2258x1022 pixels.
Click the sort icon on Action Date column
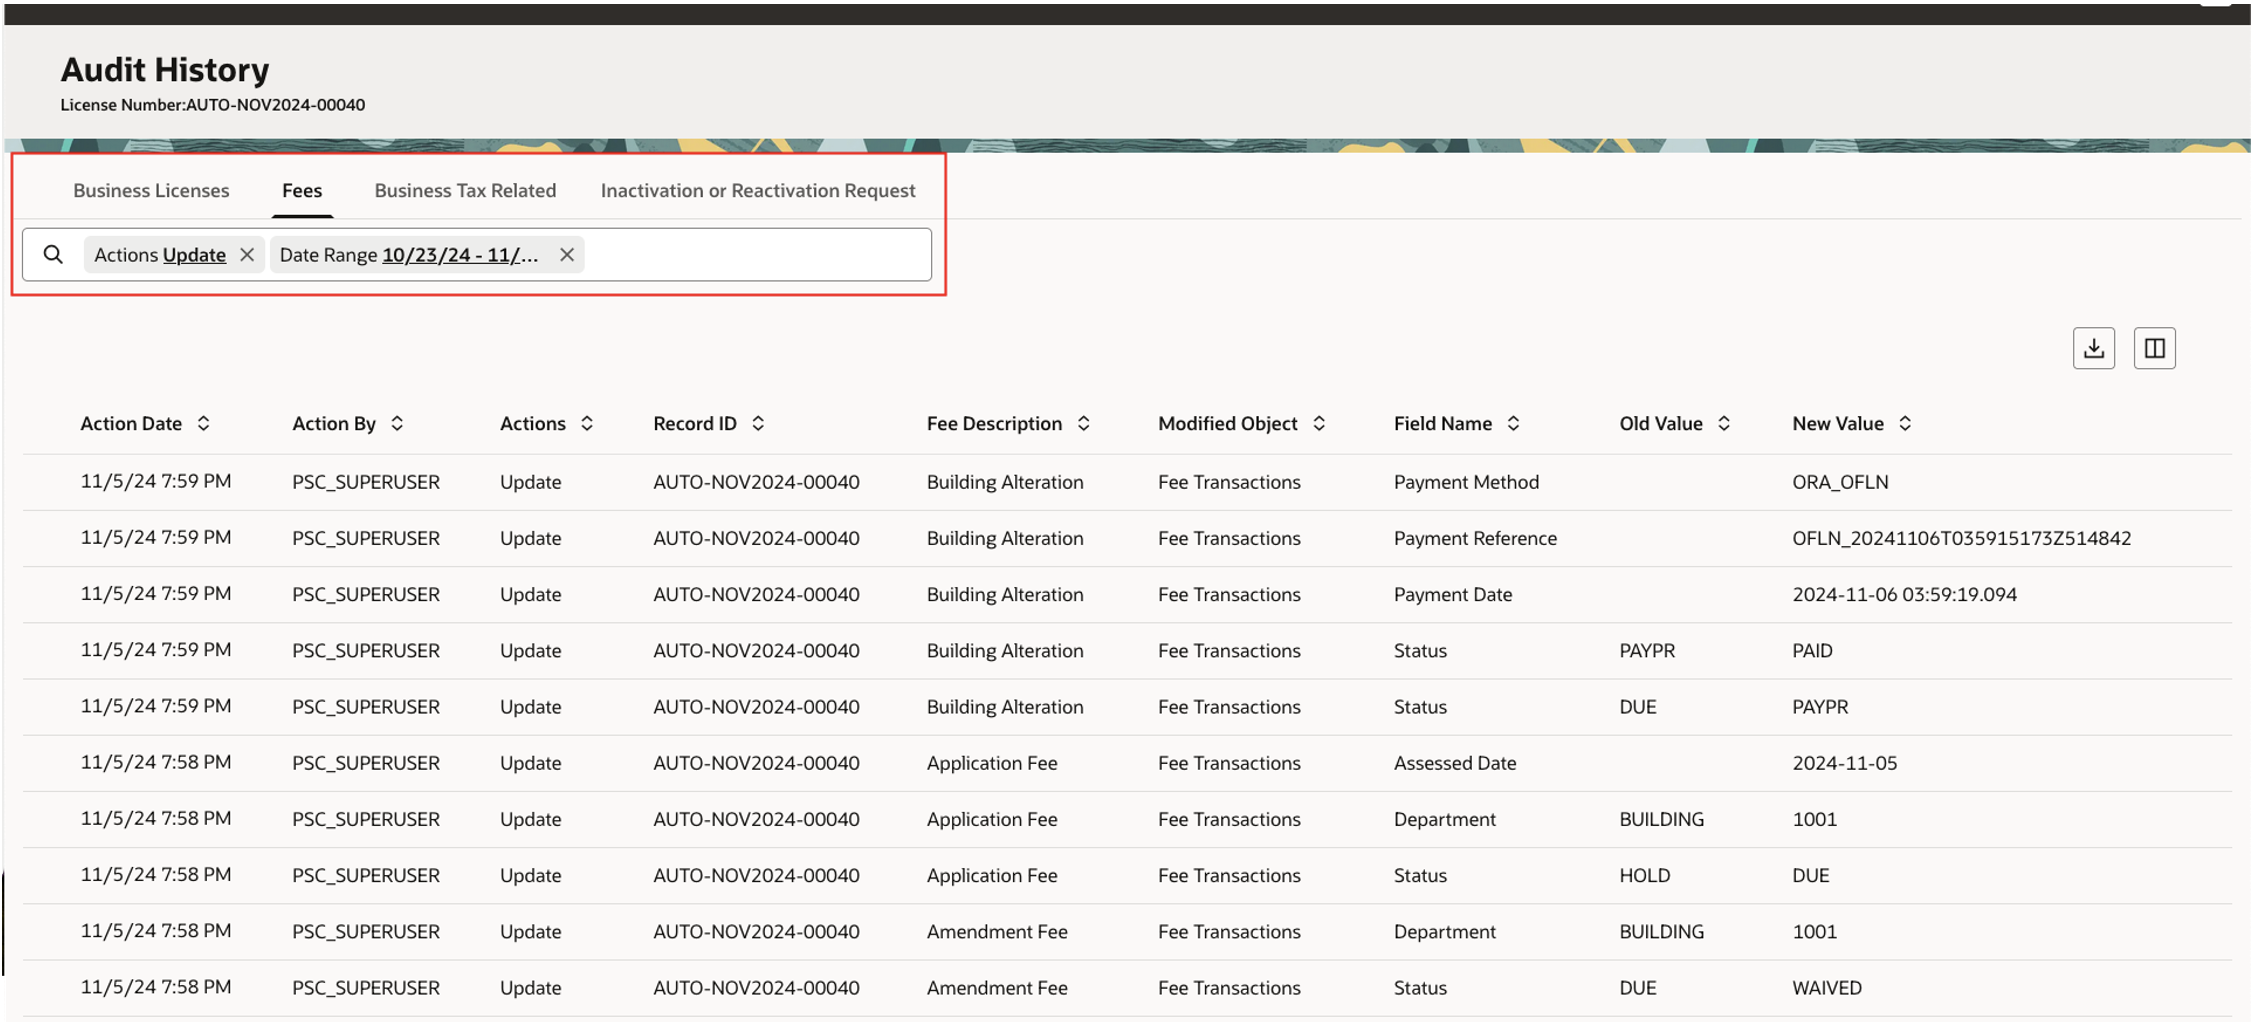(204, 423)
